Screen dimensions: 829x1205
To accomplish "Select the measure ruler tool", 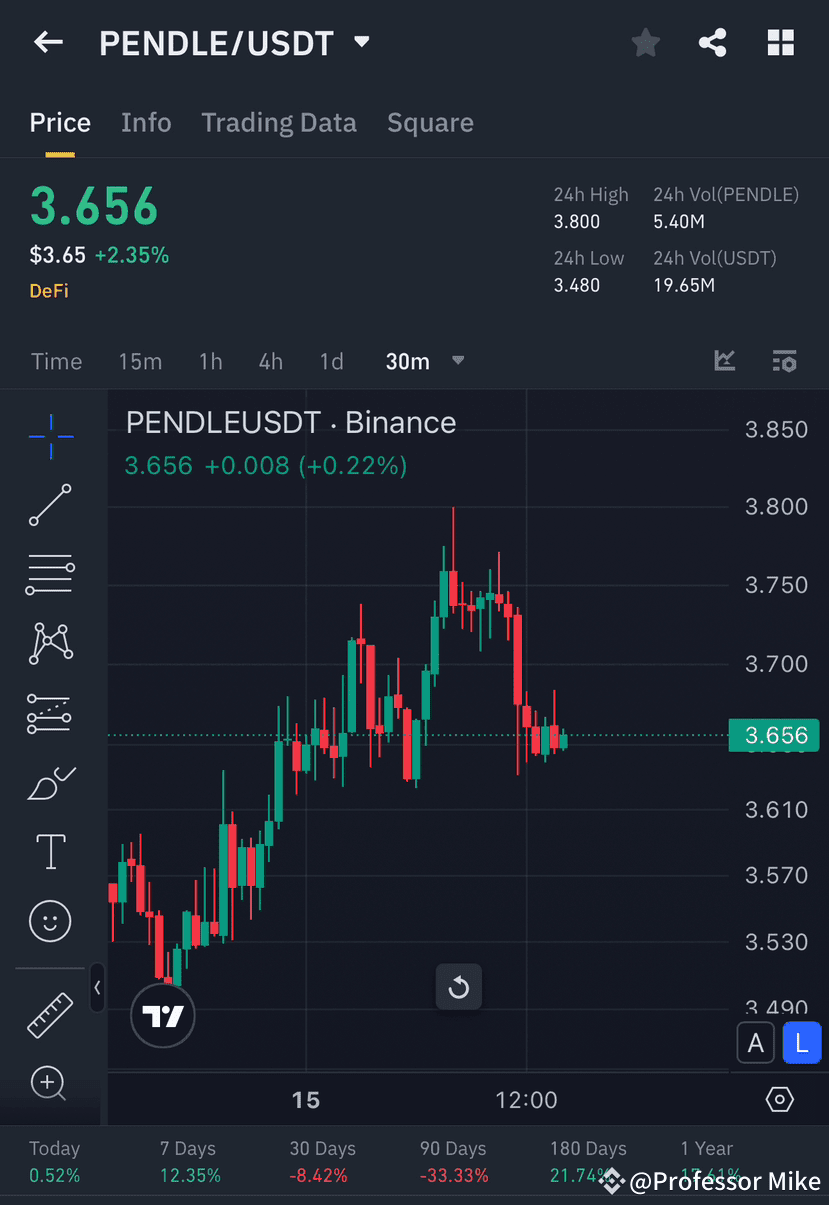I will tap(49, 1014).
